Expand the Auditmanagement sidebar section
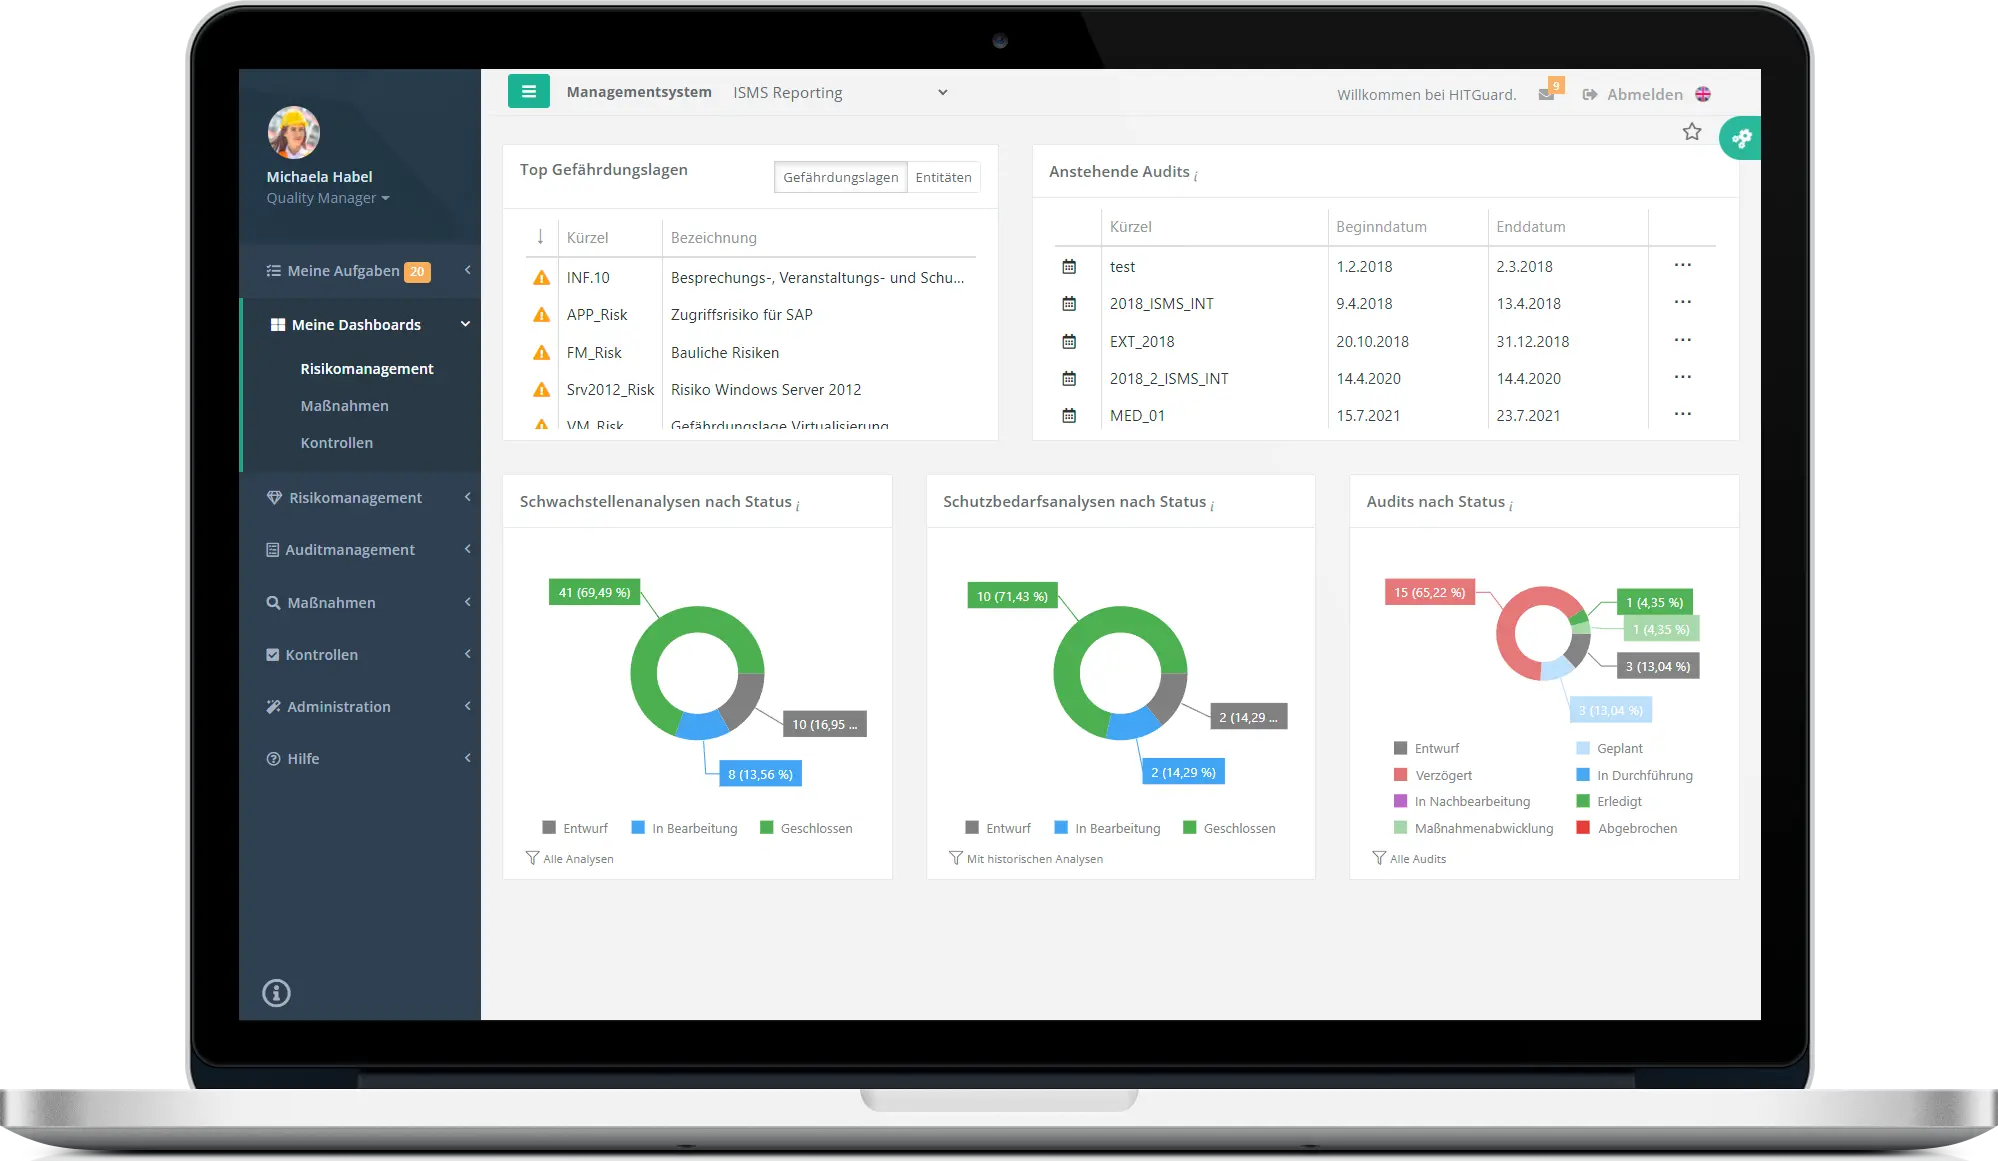Screen dimensions: 1998x1161 pyautogui.click(x=351, y=549)
